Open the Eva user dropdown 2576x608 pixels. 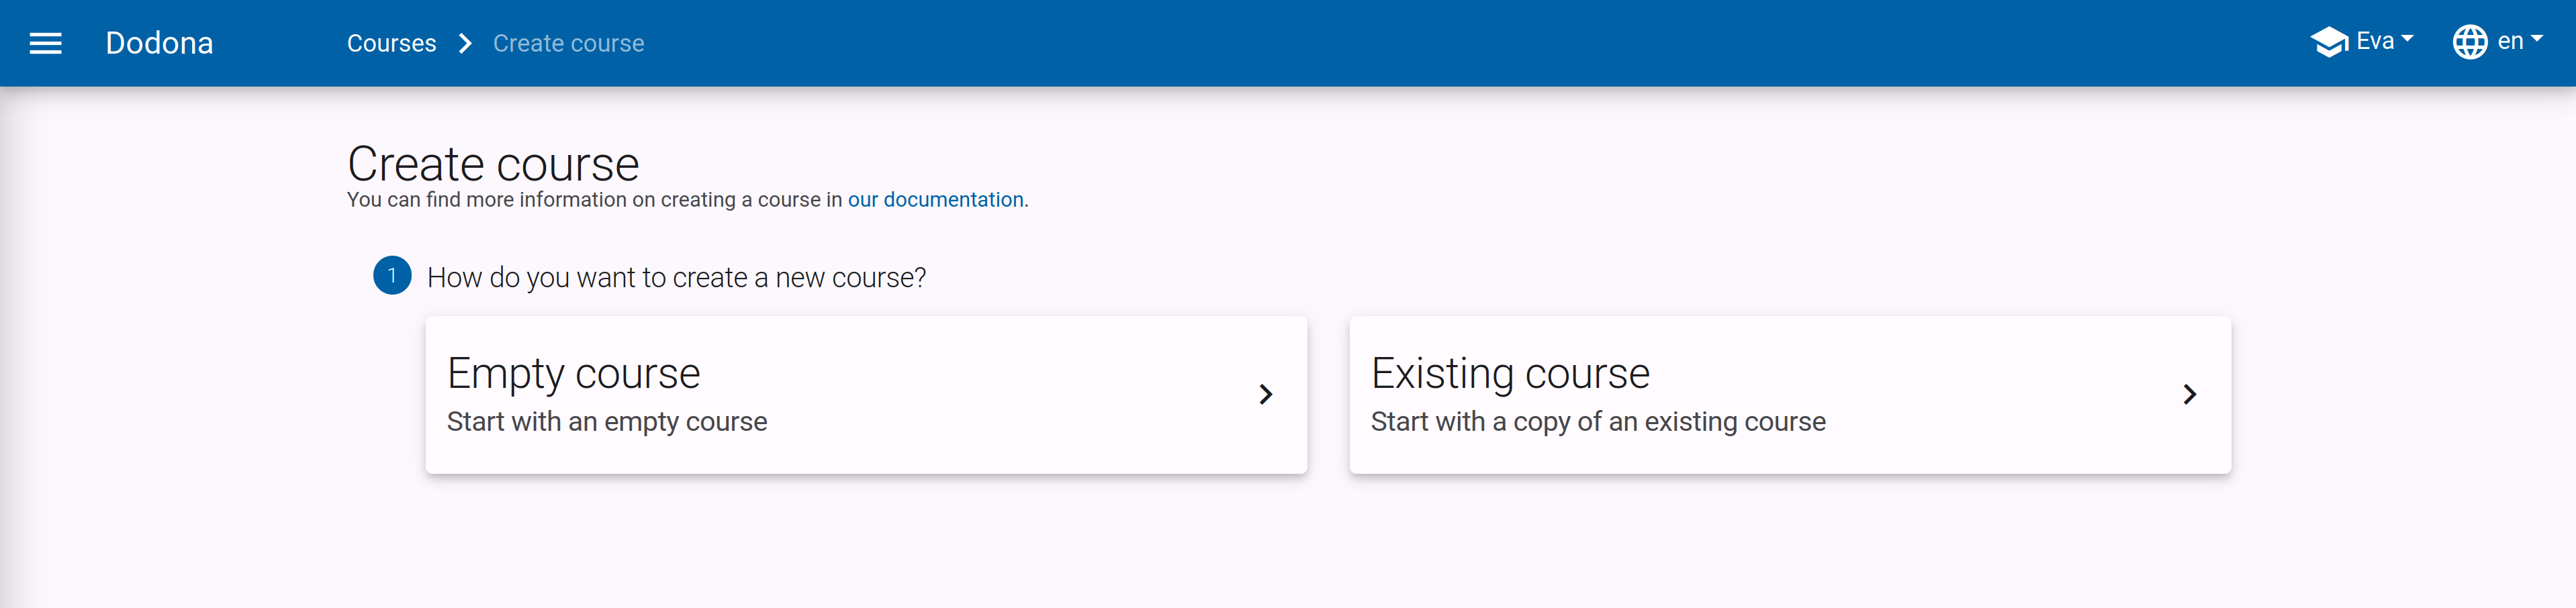click(2362, 42)
